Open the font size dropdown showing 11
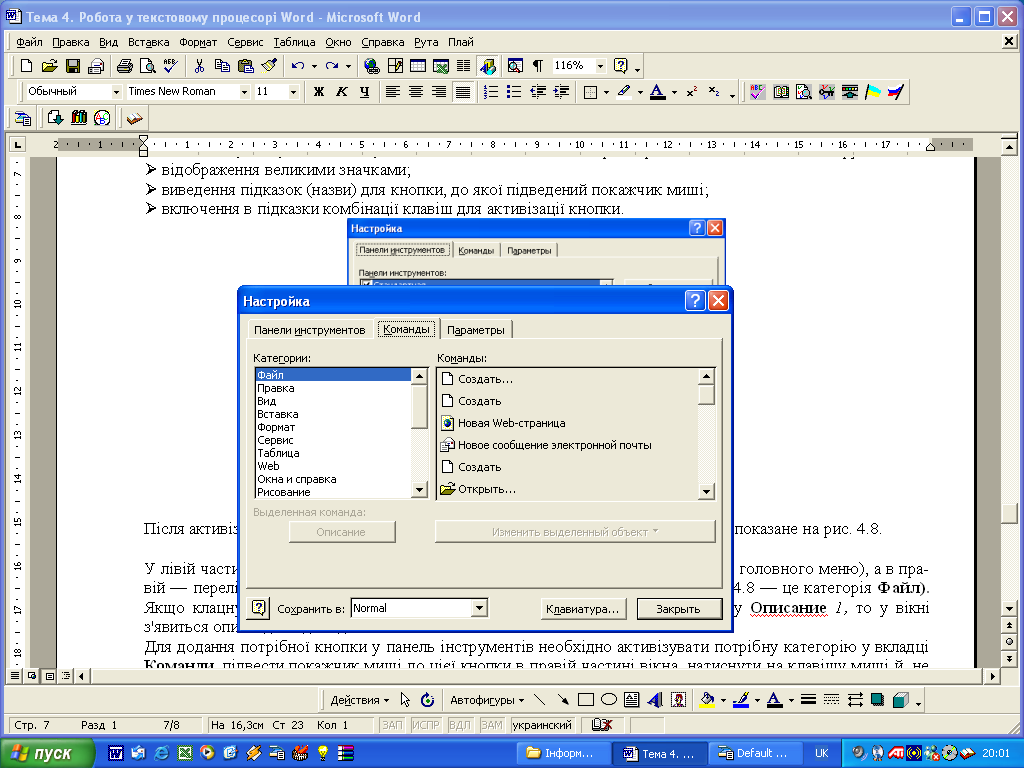This screenshot has width=1024, height=768. point(293,91)
